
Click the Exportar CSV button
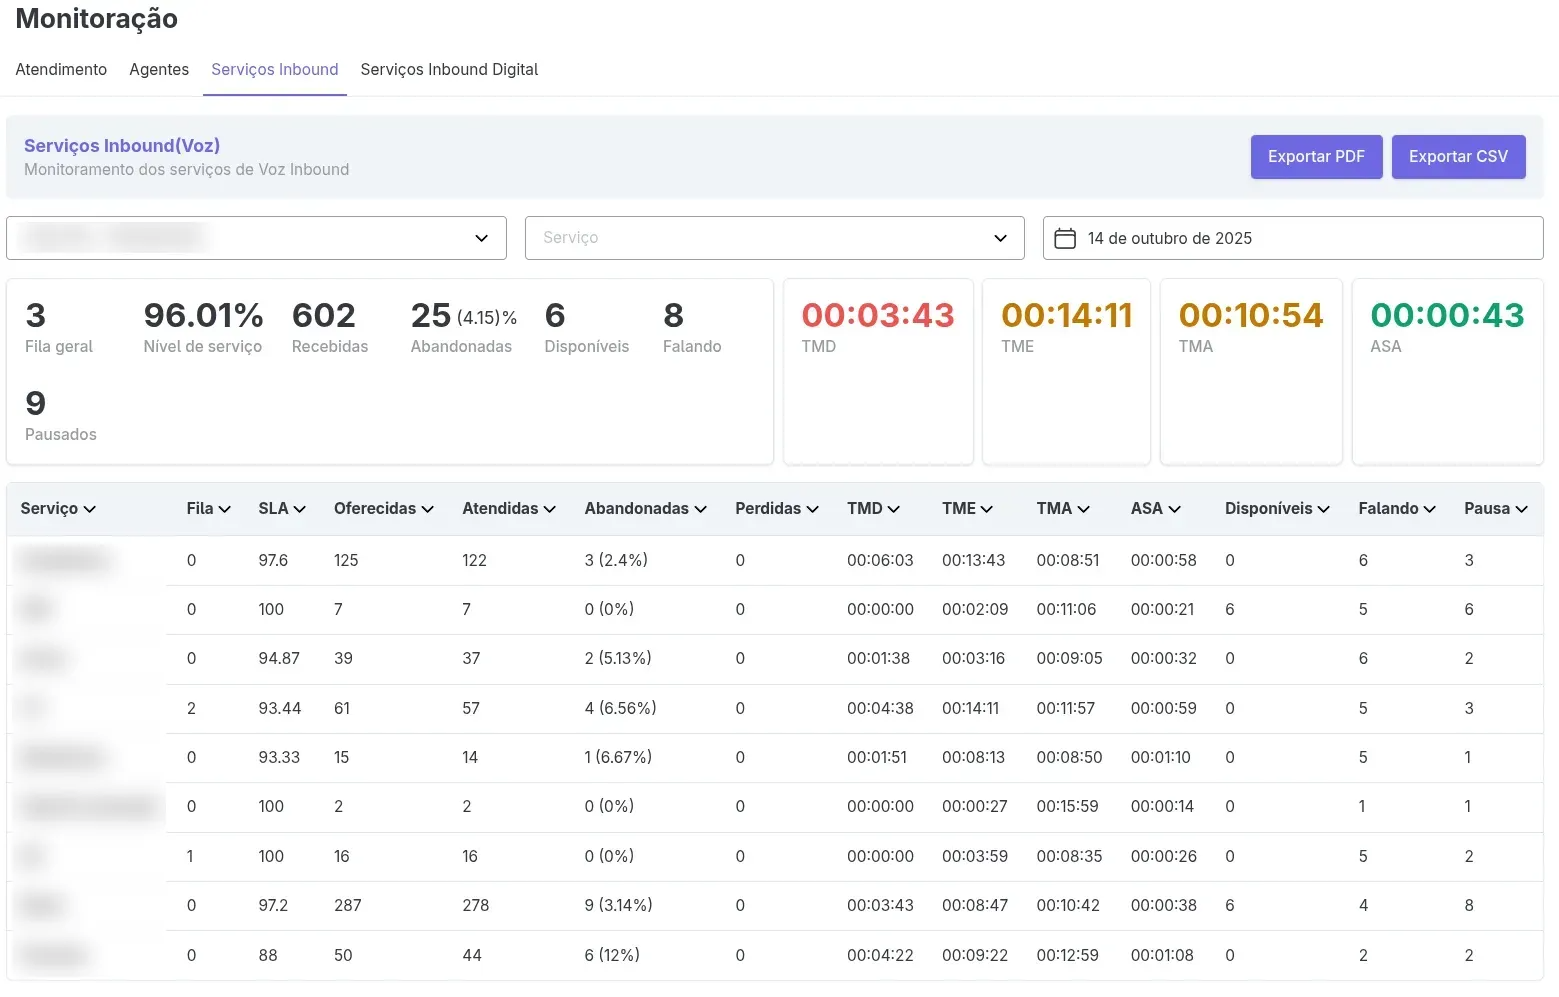(x=1458, y=157)
